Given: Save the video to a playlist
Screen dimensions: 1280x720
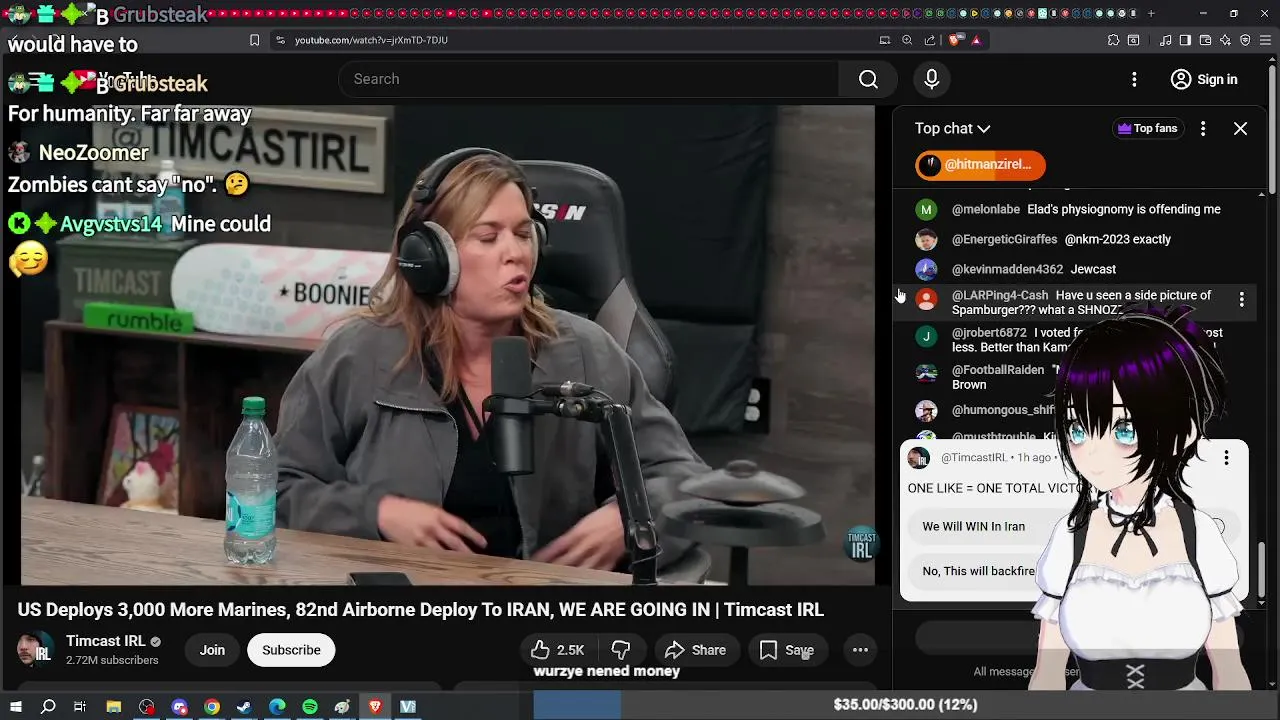Looking at the screenshot, I should (x=787, y=650).
